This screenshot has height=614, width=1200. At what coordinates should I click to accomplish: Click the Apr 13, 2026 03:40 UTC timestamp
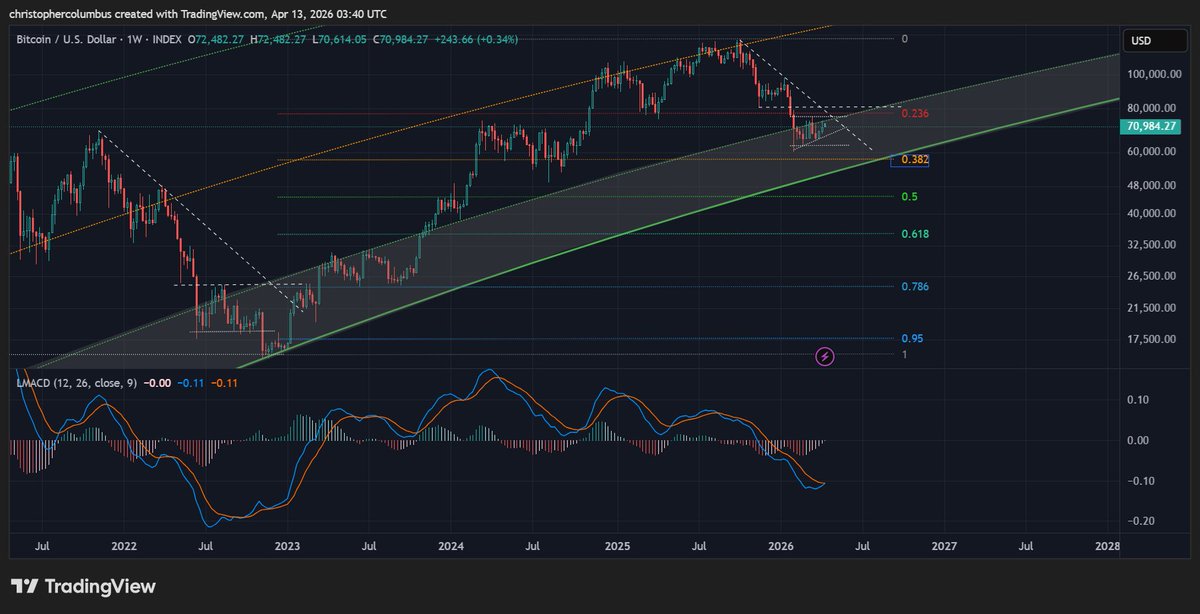click(x=328, y=13)
